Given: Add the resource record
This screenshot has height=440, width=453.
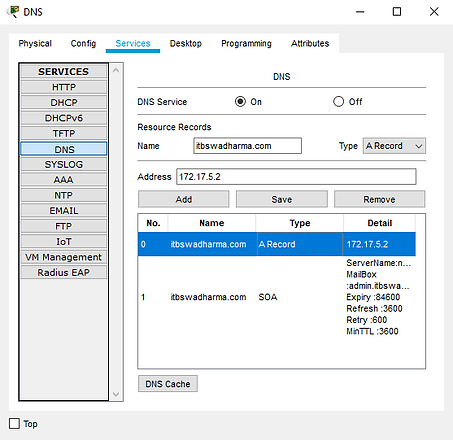Looking at the screenshot, I should click(184, 199).
